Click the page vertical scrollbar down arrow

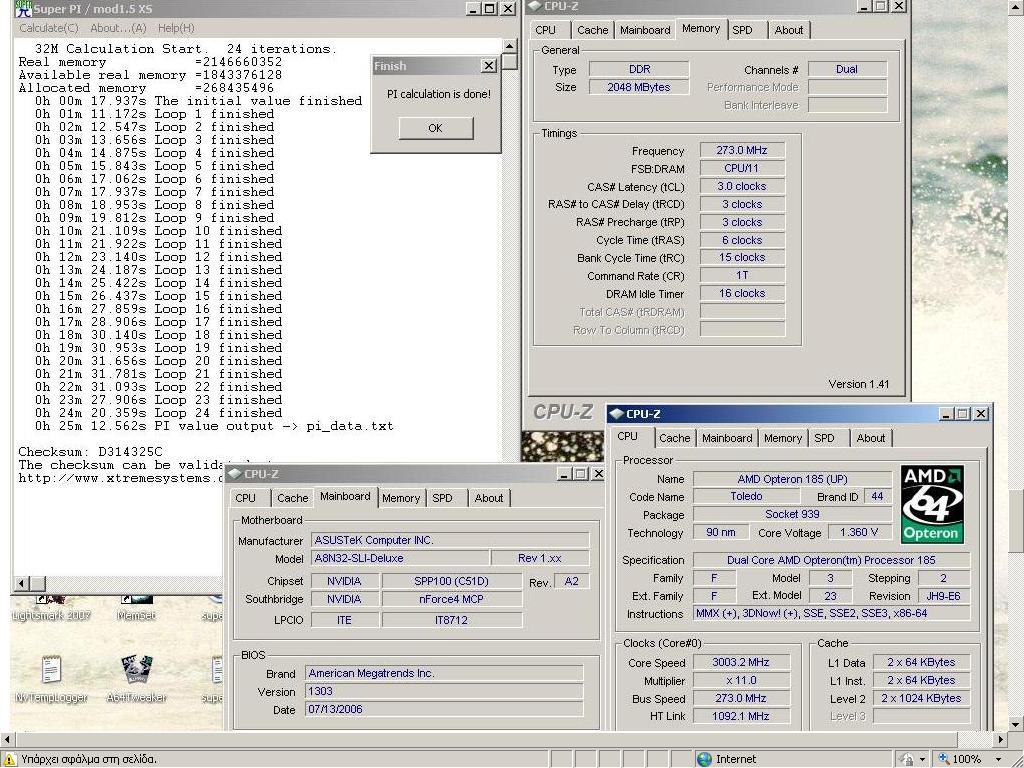(x=1016, y=724)
